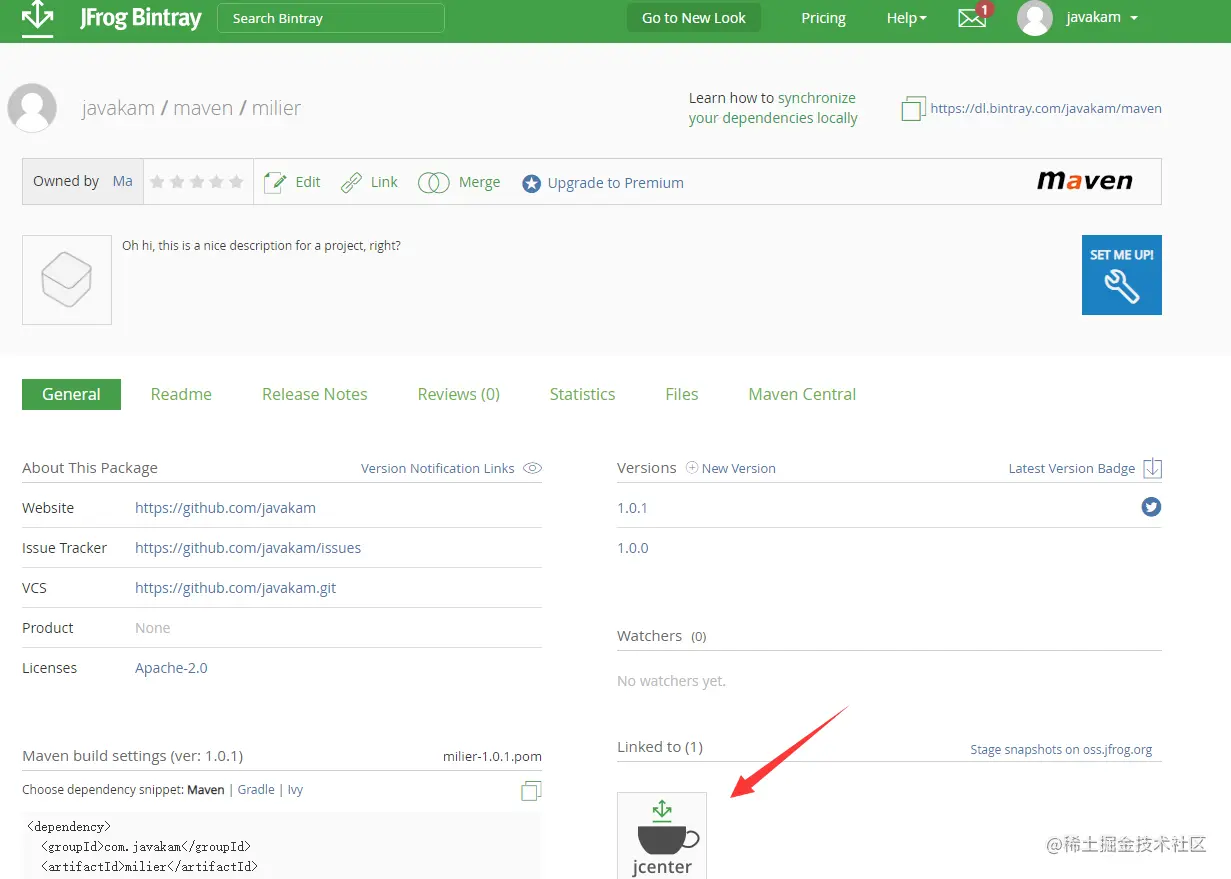
Task: Click the JFrog Bintray wordmark
Action: click(140, 18)
